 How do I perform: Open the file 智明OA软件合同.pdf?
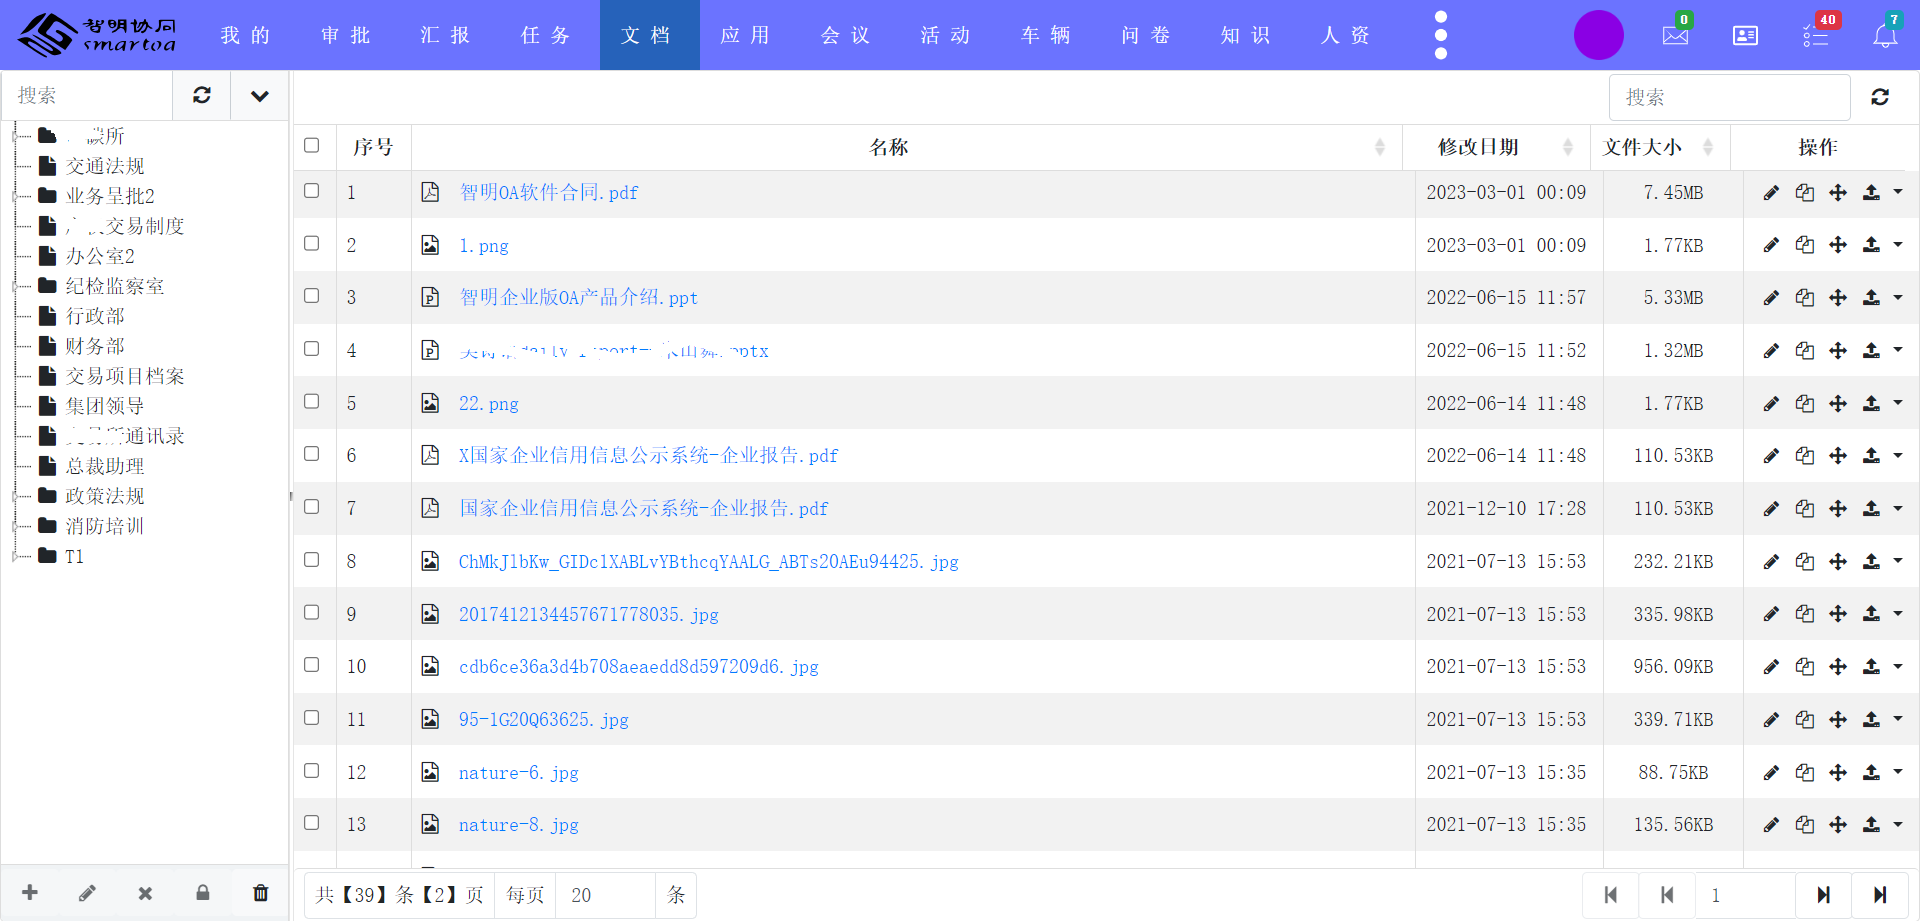[548, 192]
